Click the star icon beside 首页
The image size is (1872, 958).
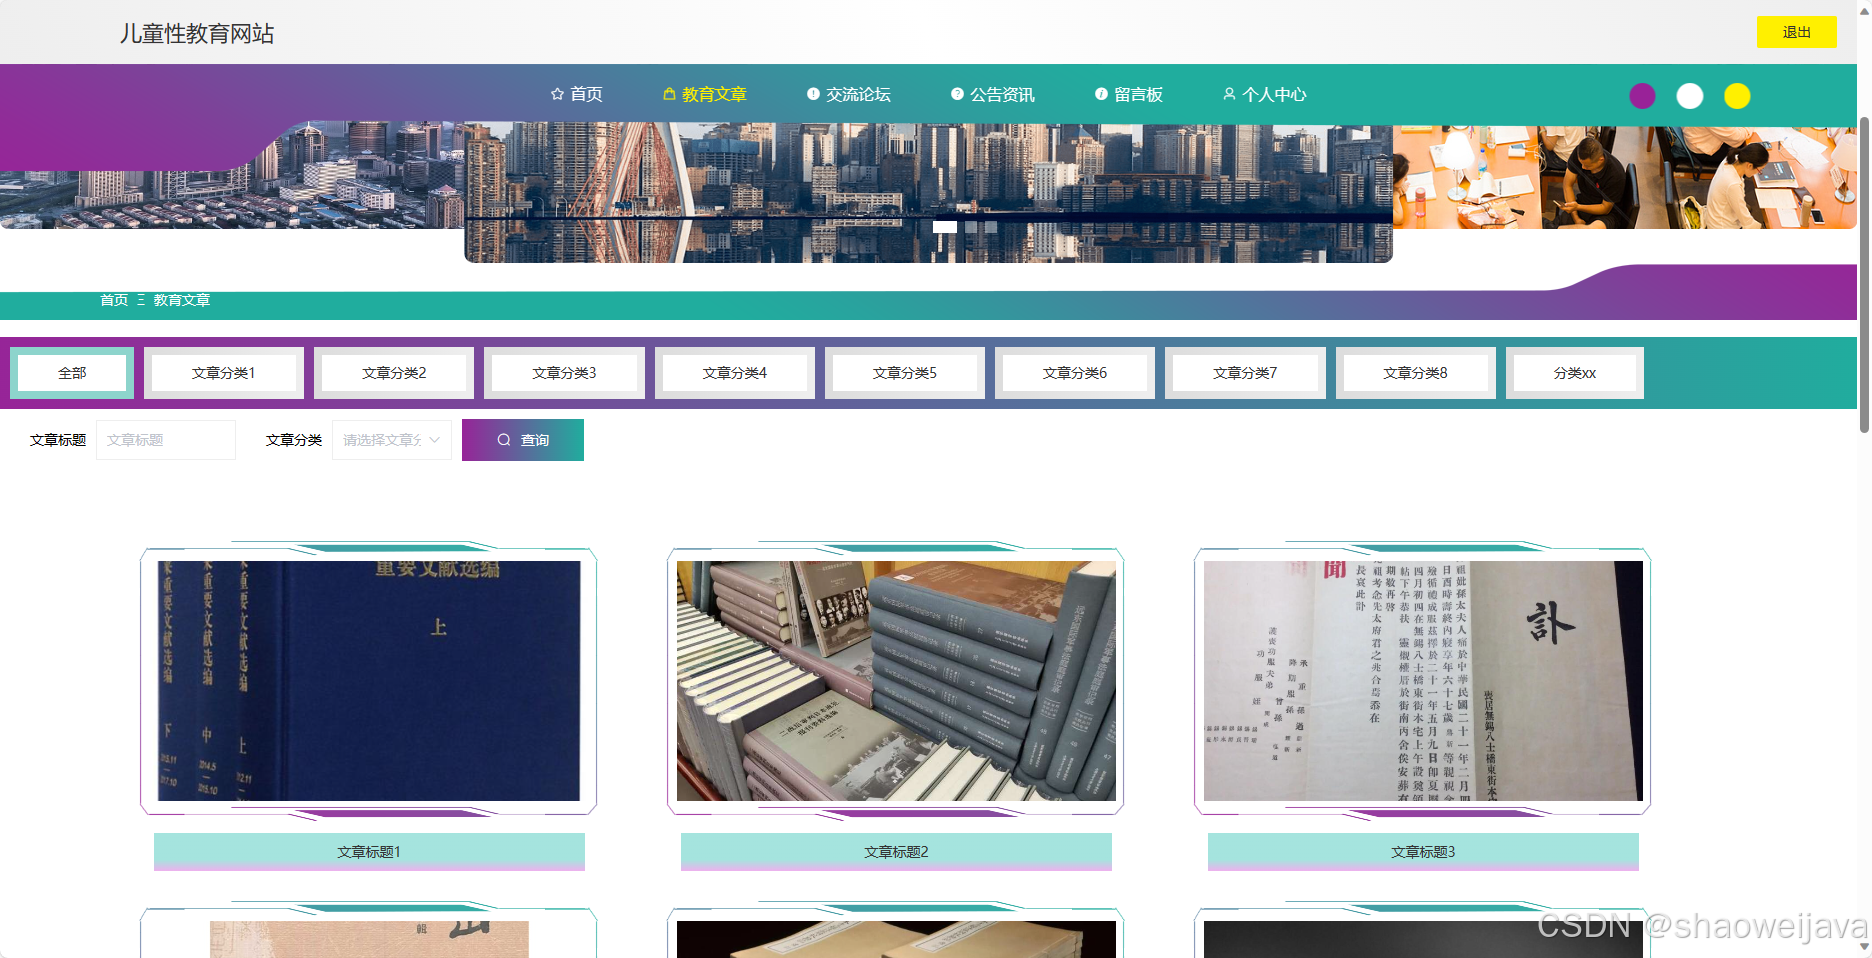point(557,94)
